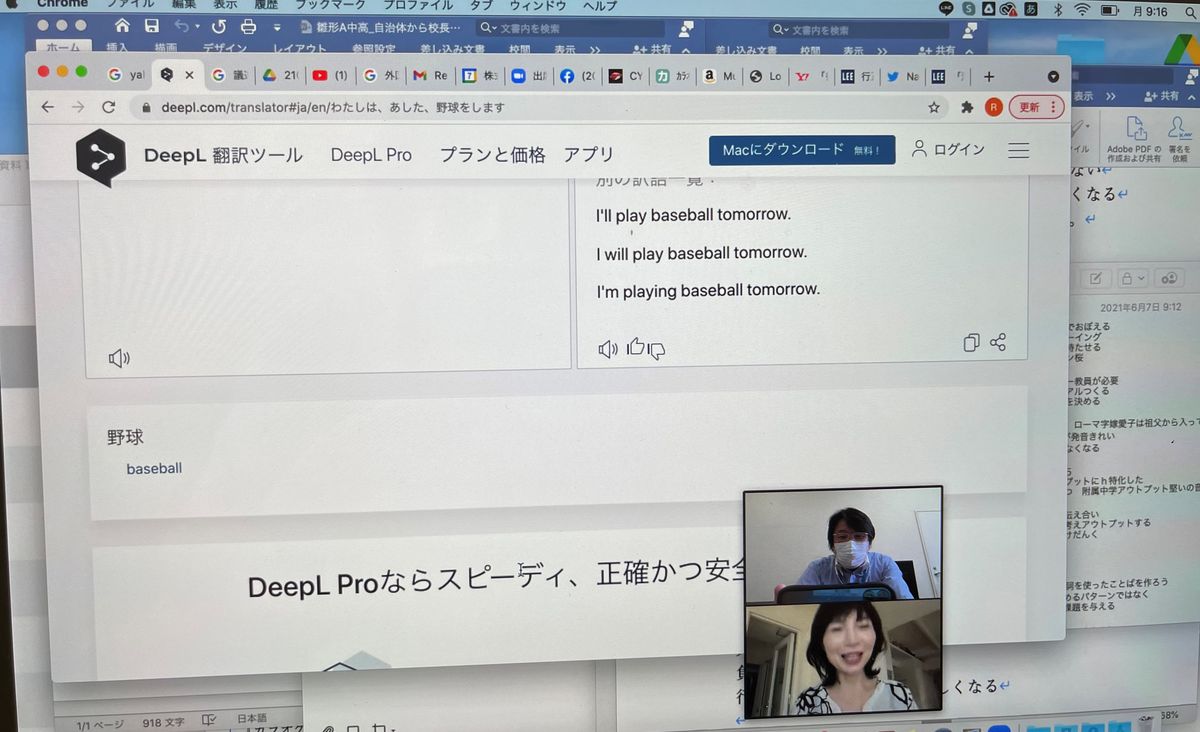
Task: Click the Chrome address bar URL
Action: coord(333,107)
